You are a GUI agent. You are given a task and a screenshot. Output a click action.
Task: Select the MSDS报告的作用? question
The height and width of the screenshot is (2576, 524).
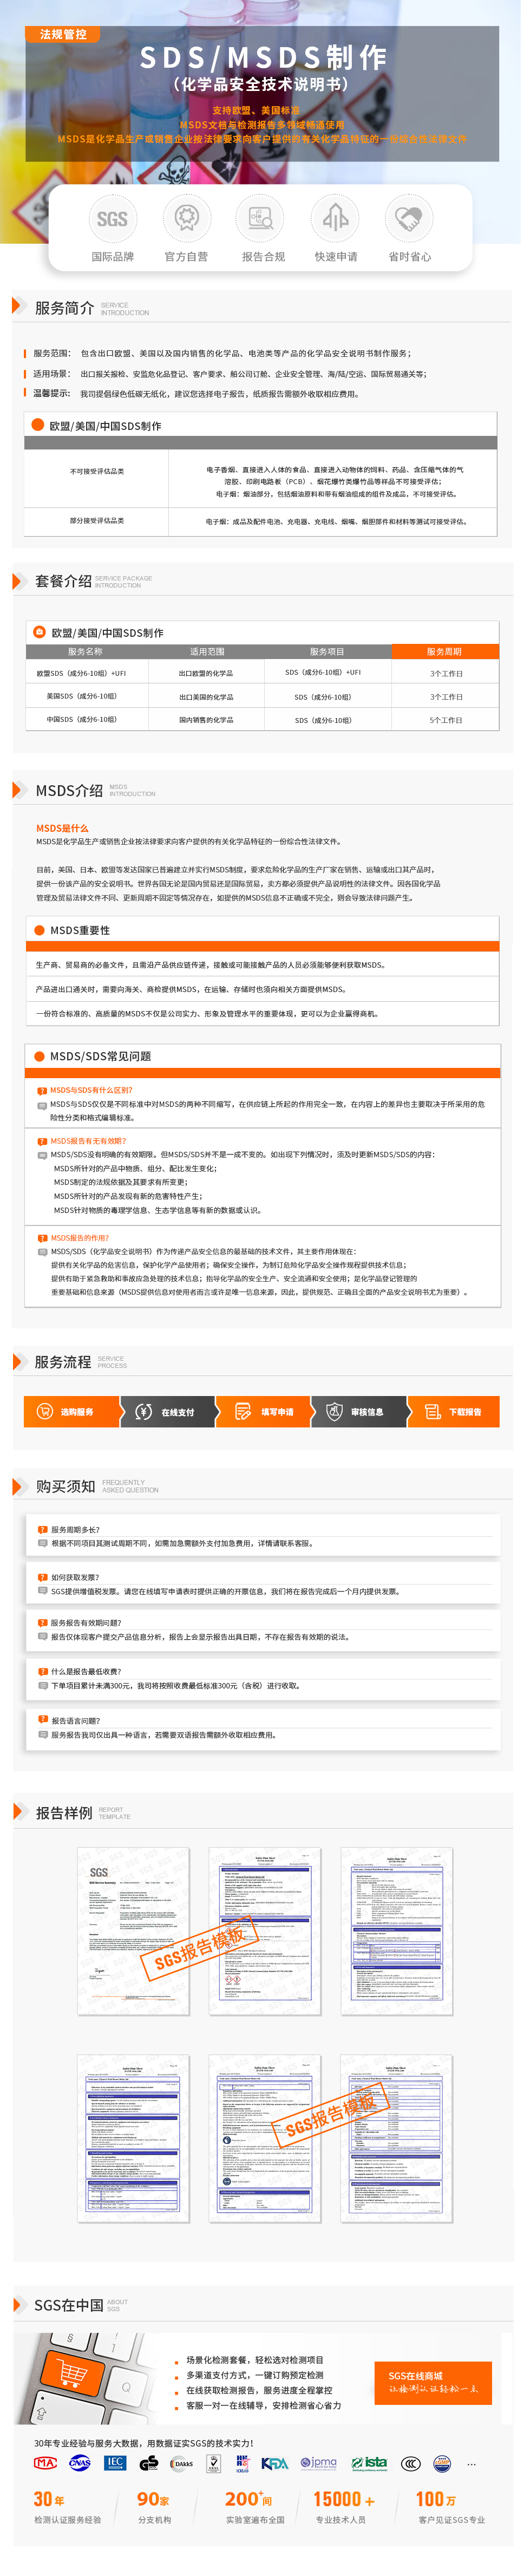(80, 1237)
